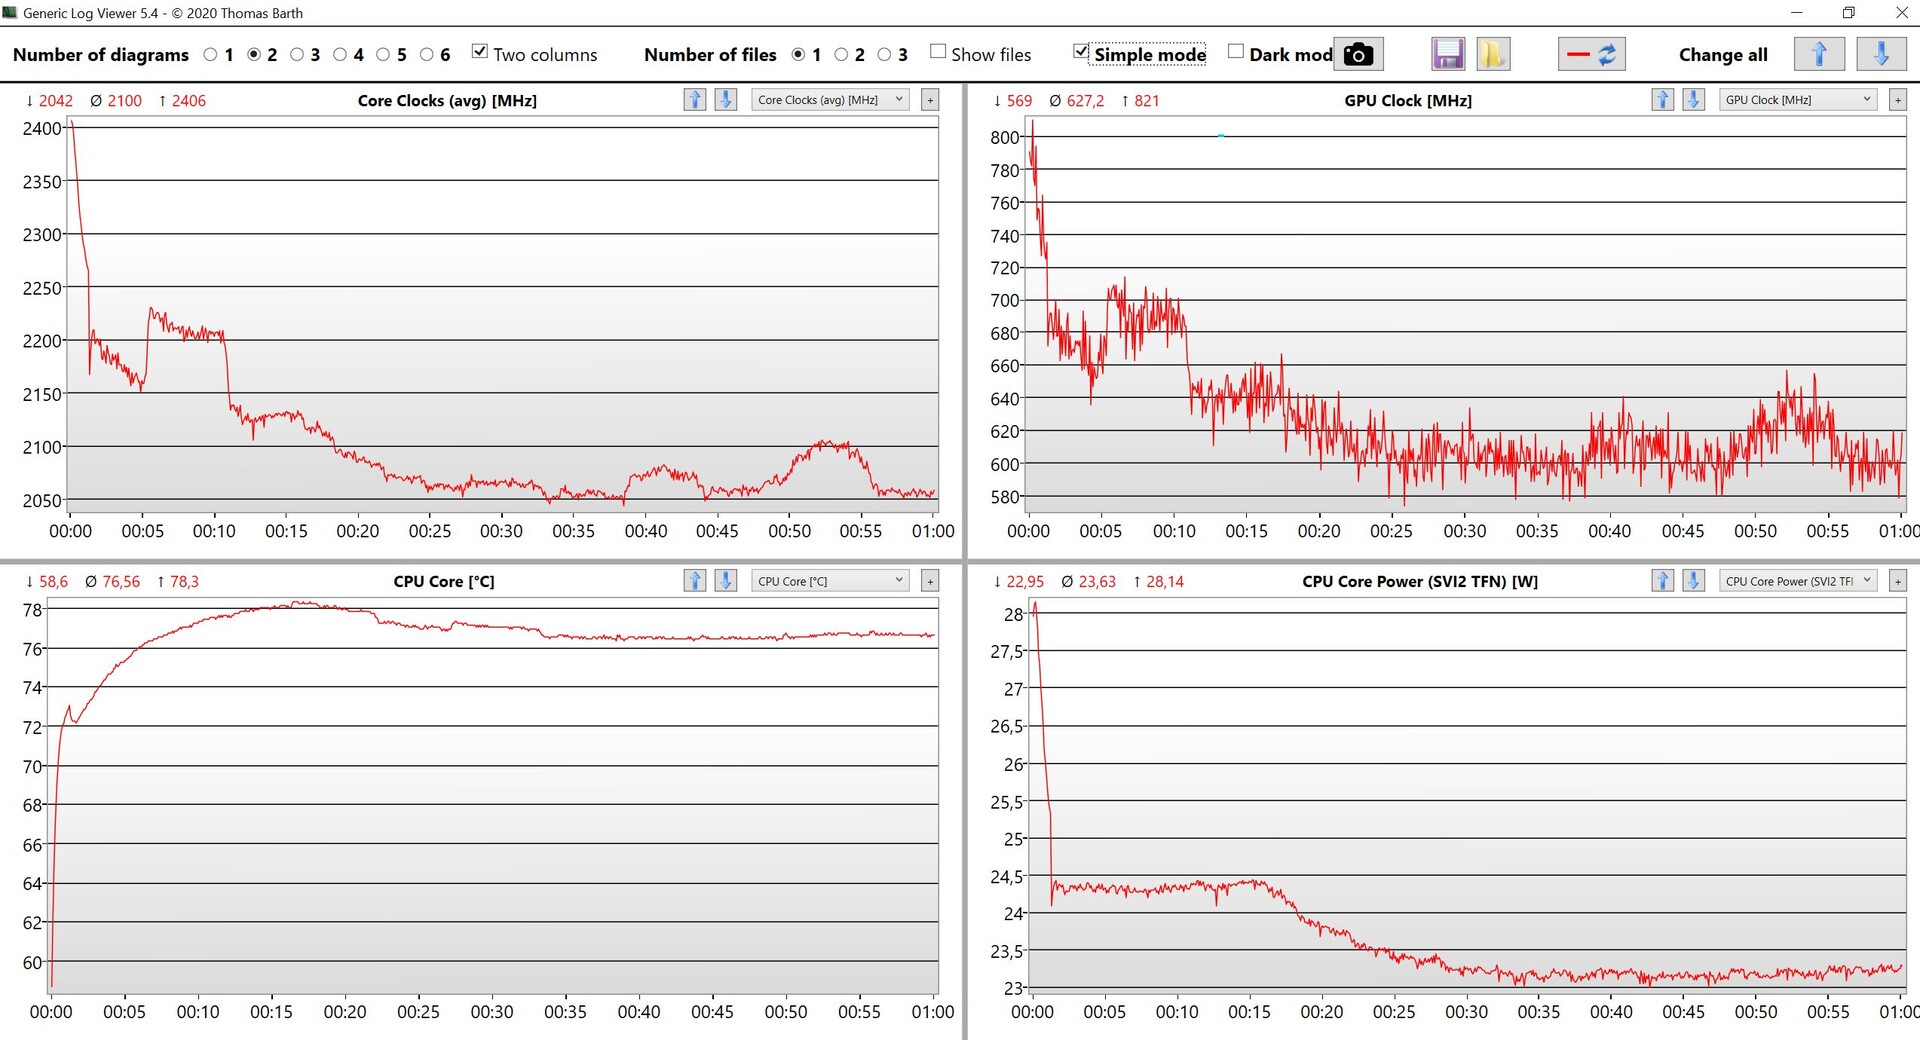This screenshot has width=1920, height=1040.
Task: Uncheck the Two columns checkbox
Action: tap(480, 52)
